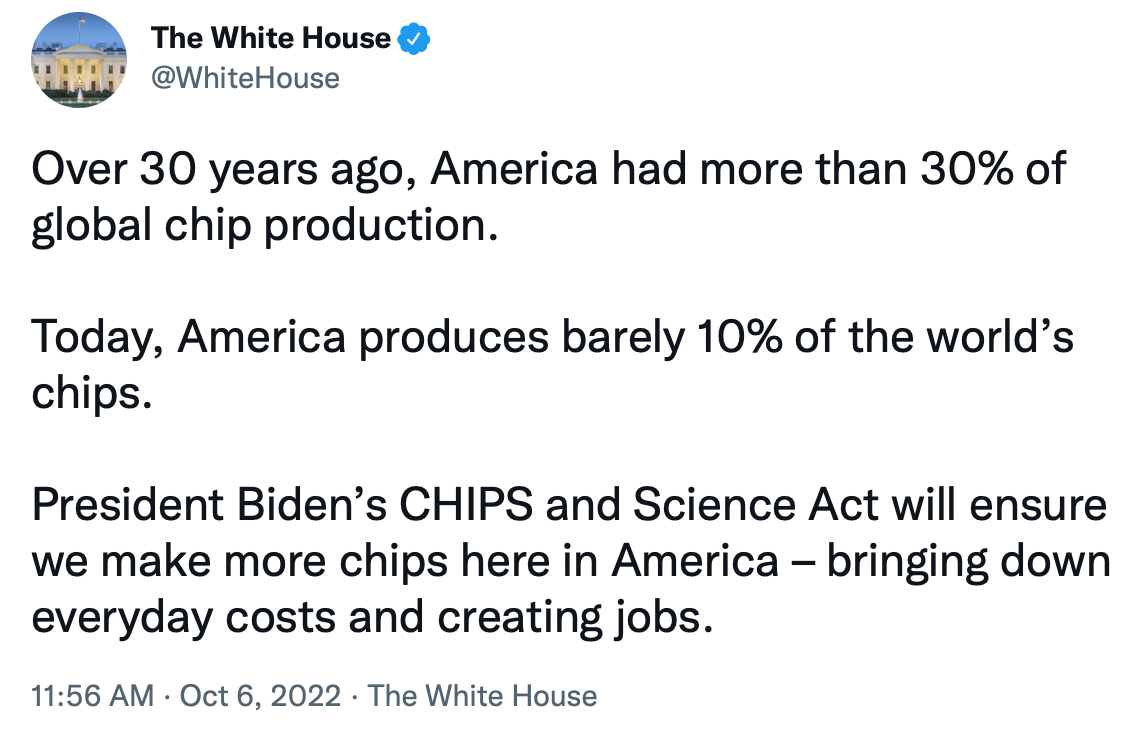Click the word 'CHIPS' in capitals
This screenshot has height=740, width=1128.
coord(466,504)
